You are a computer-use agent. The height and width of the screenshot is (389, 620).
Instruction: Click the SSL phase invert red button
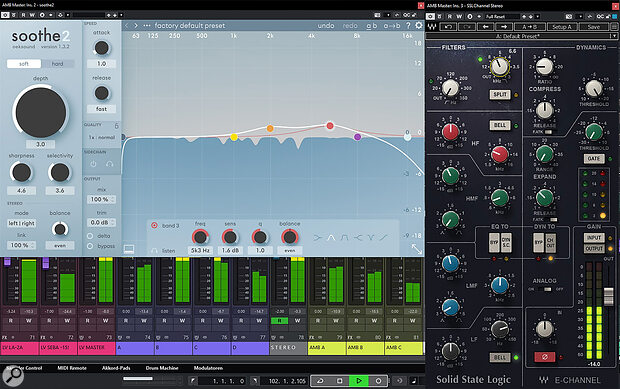[x=544, y=357]
